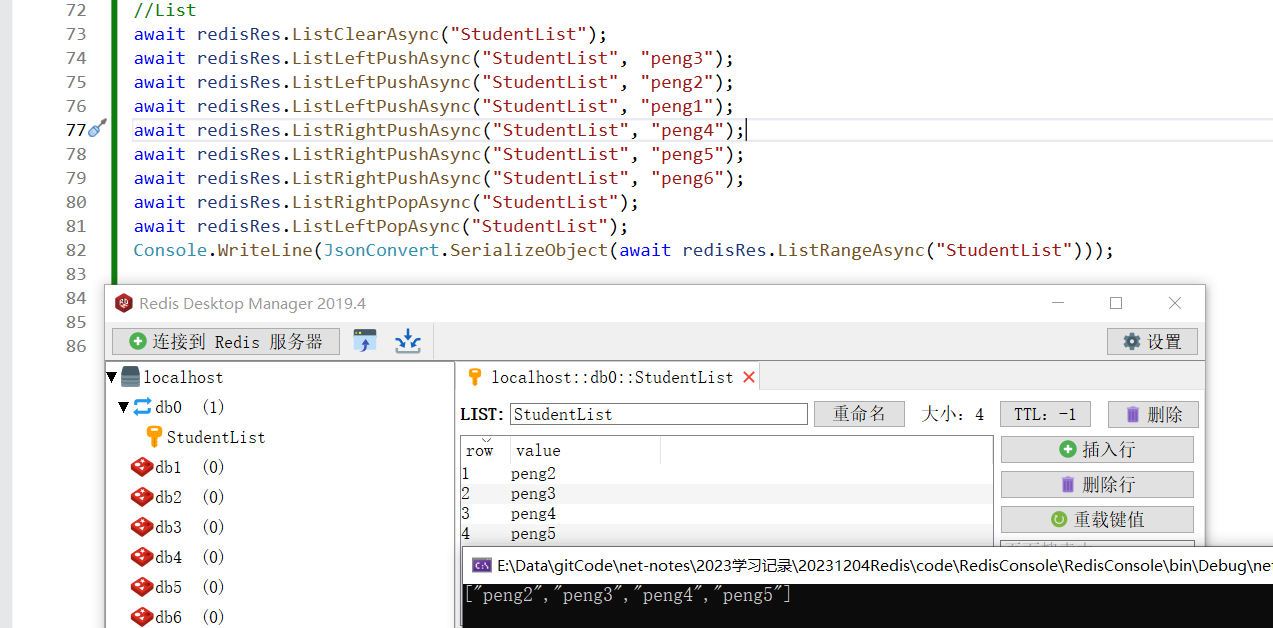Close the StudentList tab with red X
The width and height of the screenshot is (1273, 628).
(x=749, y=377)
